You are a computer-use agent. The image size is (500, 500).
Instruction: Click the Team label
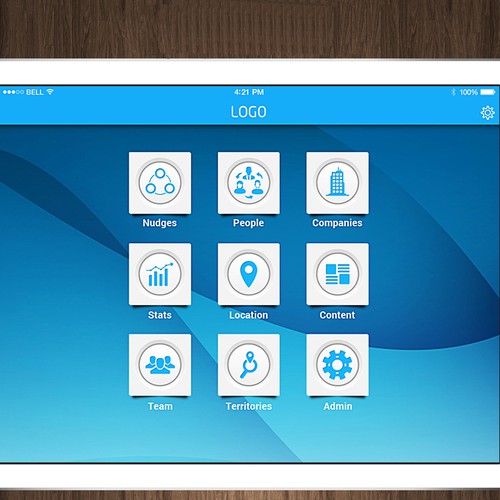(160, 406)
